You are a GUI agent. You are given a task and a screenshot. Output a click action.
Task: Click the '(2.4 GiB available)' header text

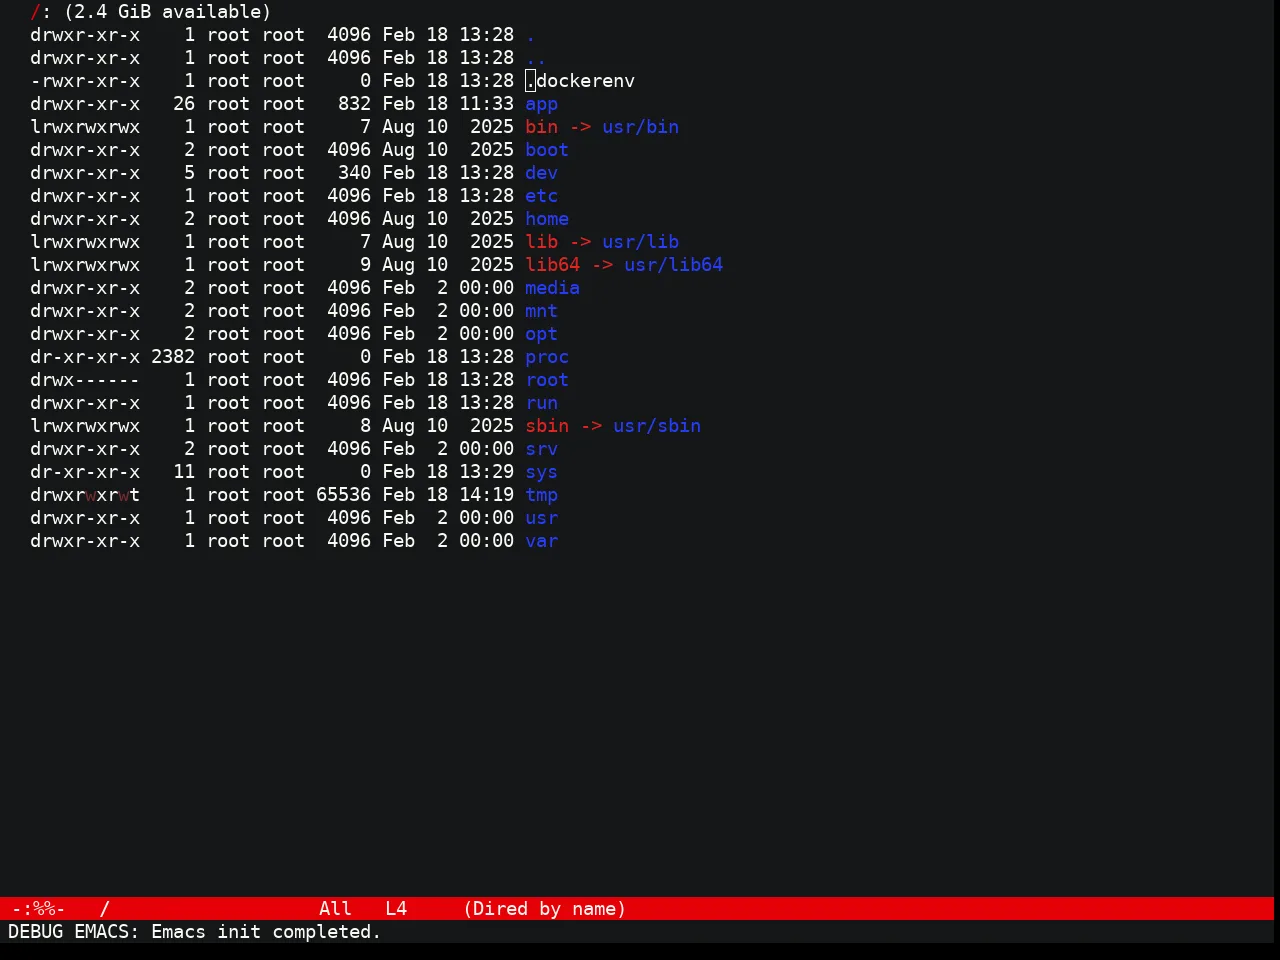click(x=167, y=12)
